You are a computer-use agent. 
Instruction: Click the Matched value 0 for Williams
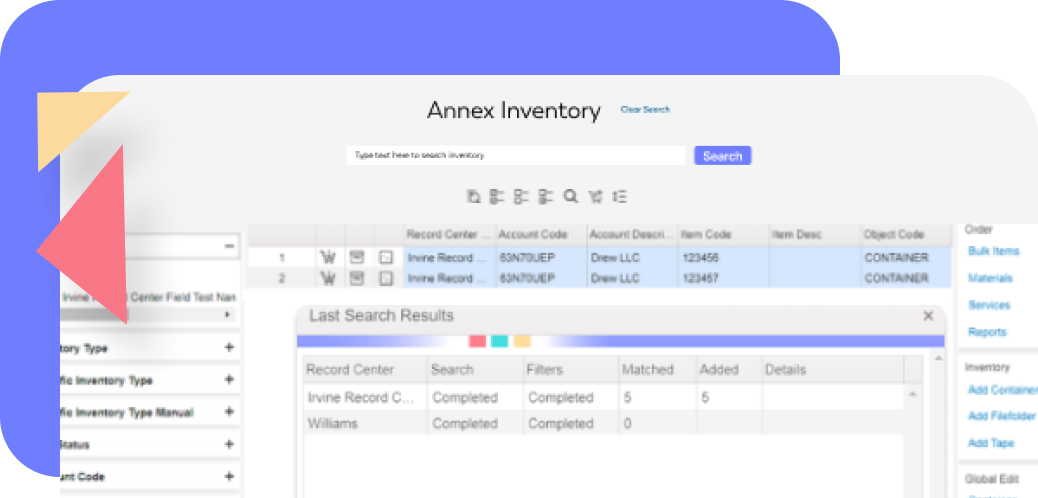[x=627, y=423]
